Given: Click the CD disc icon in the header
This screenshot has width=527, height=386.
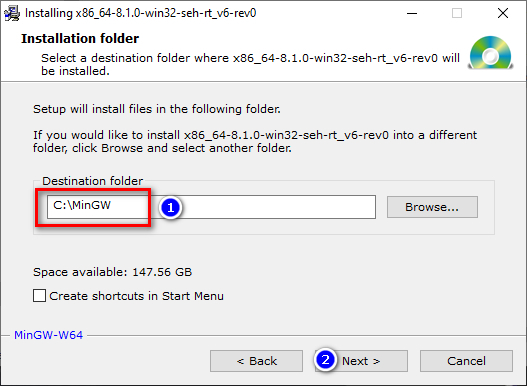Looking at the screenshot, I should pos(490,53).
